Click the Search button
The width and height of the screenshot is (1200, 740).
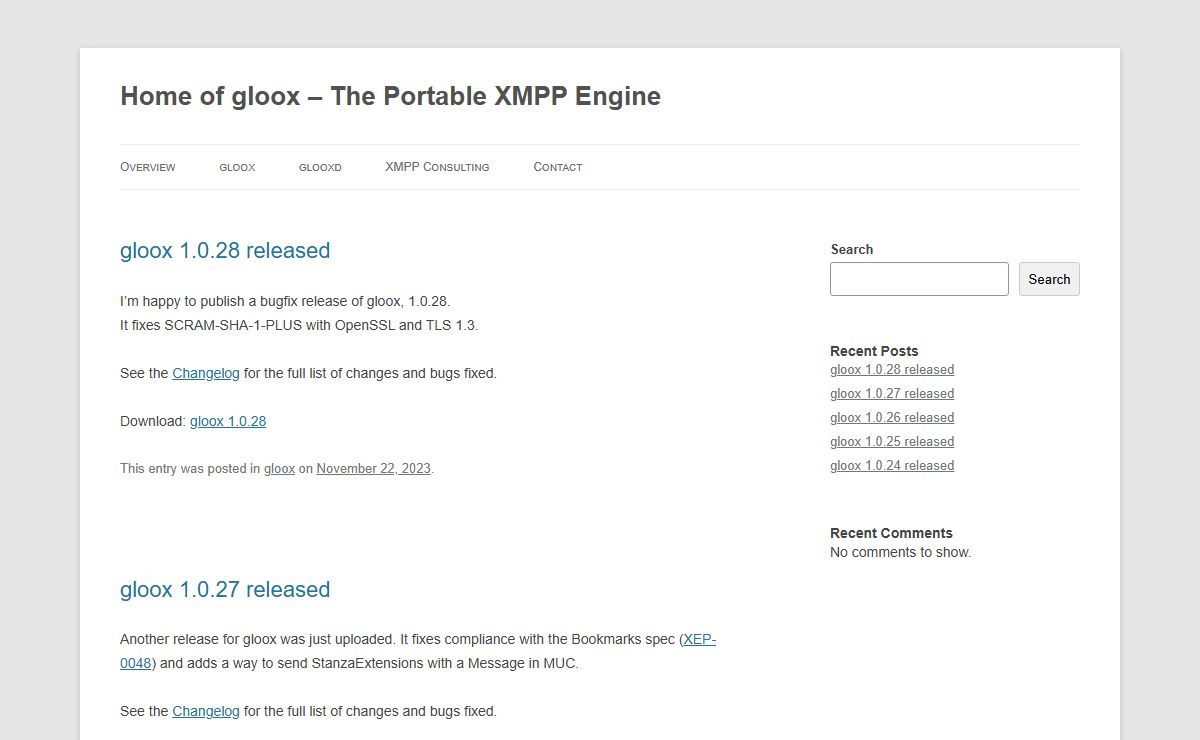[1049, 279]
